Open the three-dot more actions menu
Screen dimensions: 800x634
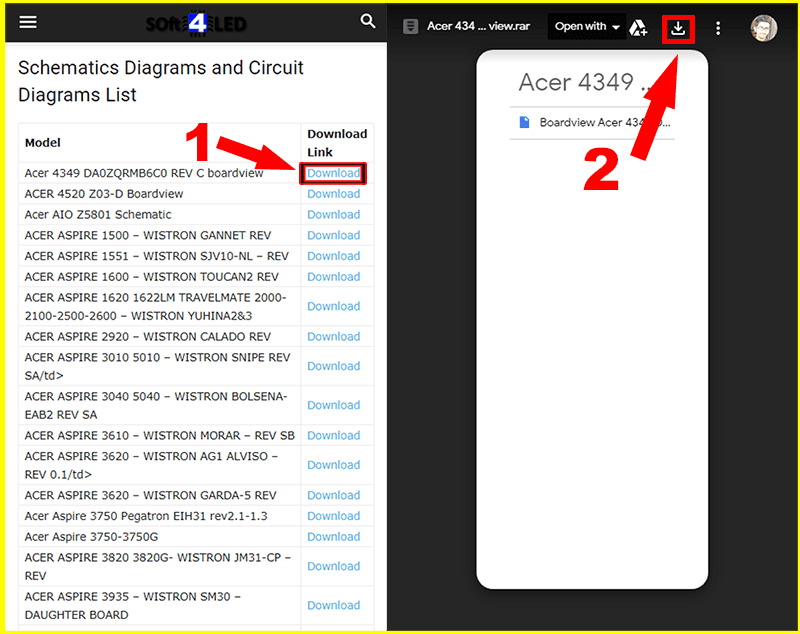pos(718,28)
